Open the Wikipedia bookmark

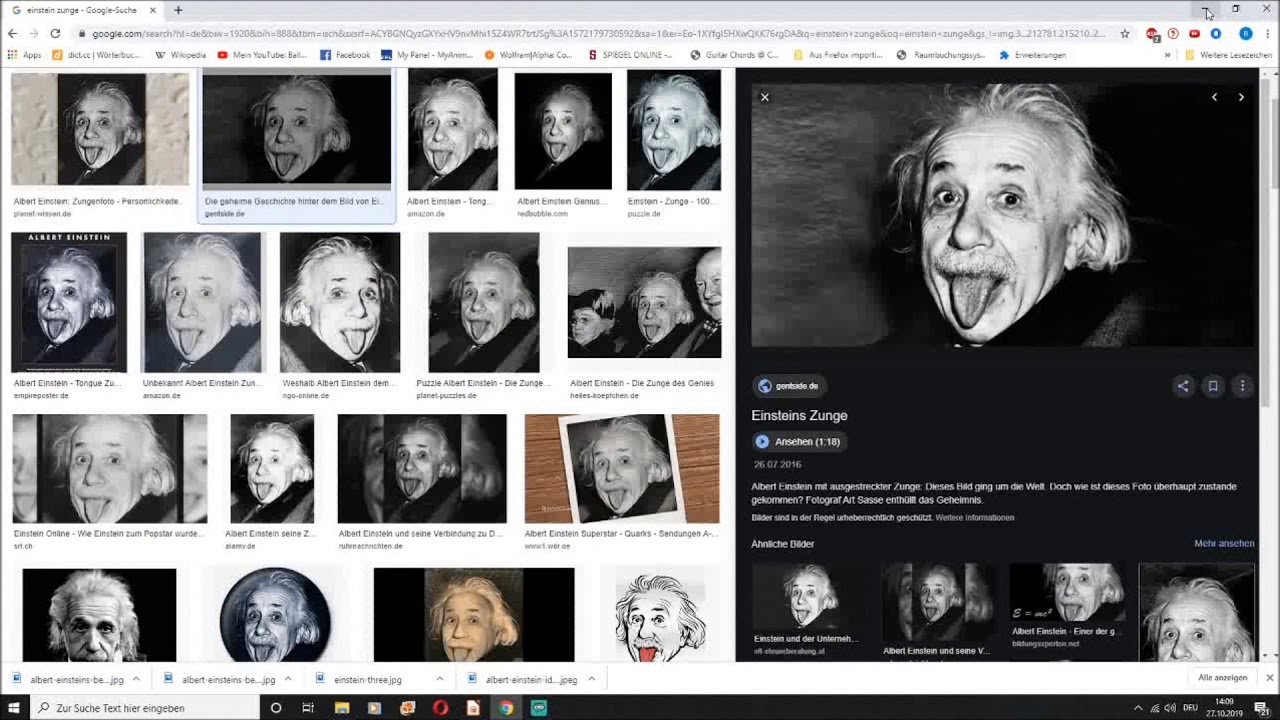[x=181, y=55]
